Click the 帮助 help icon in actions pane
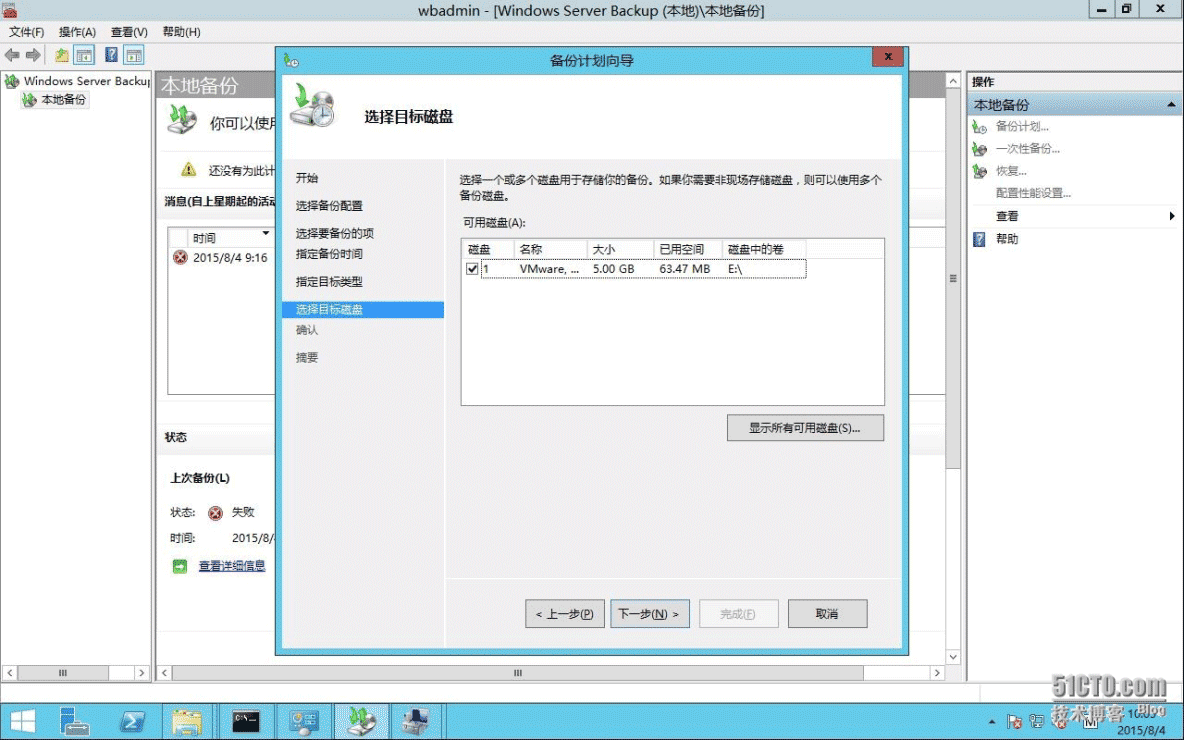Viewport: 1184px width, 740px height. pyautogui.click(x=979, y=239)
